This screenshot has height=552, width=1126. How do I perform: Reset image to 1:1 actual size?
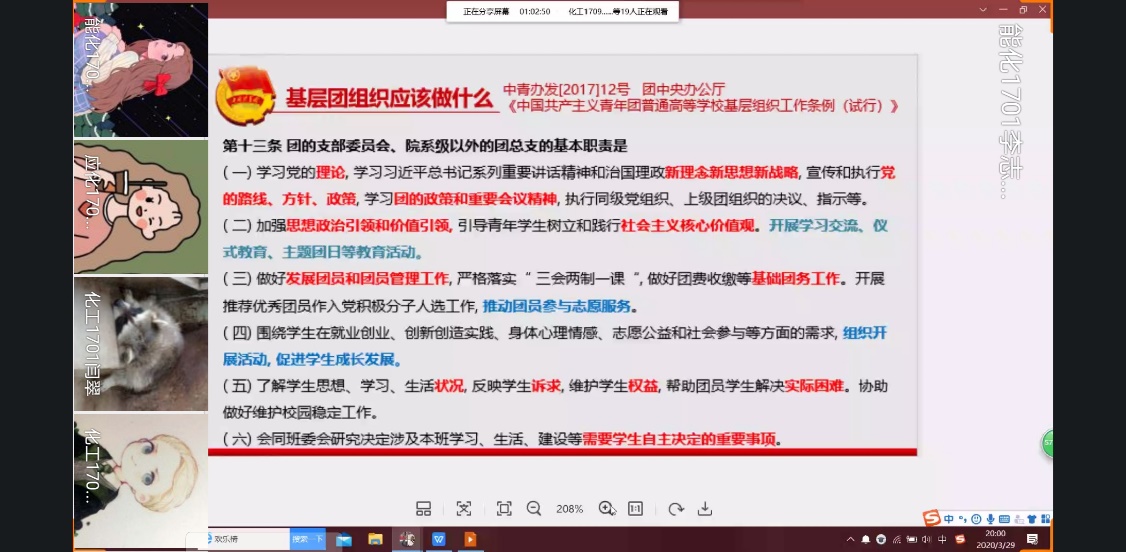pyautogui.click(x=635, y=508)
